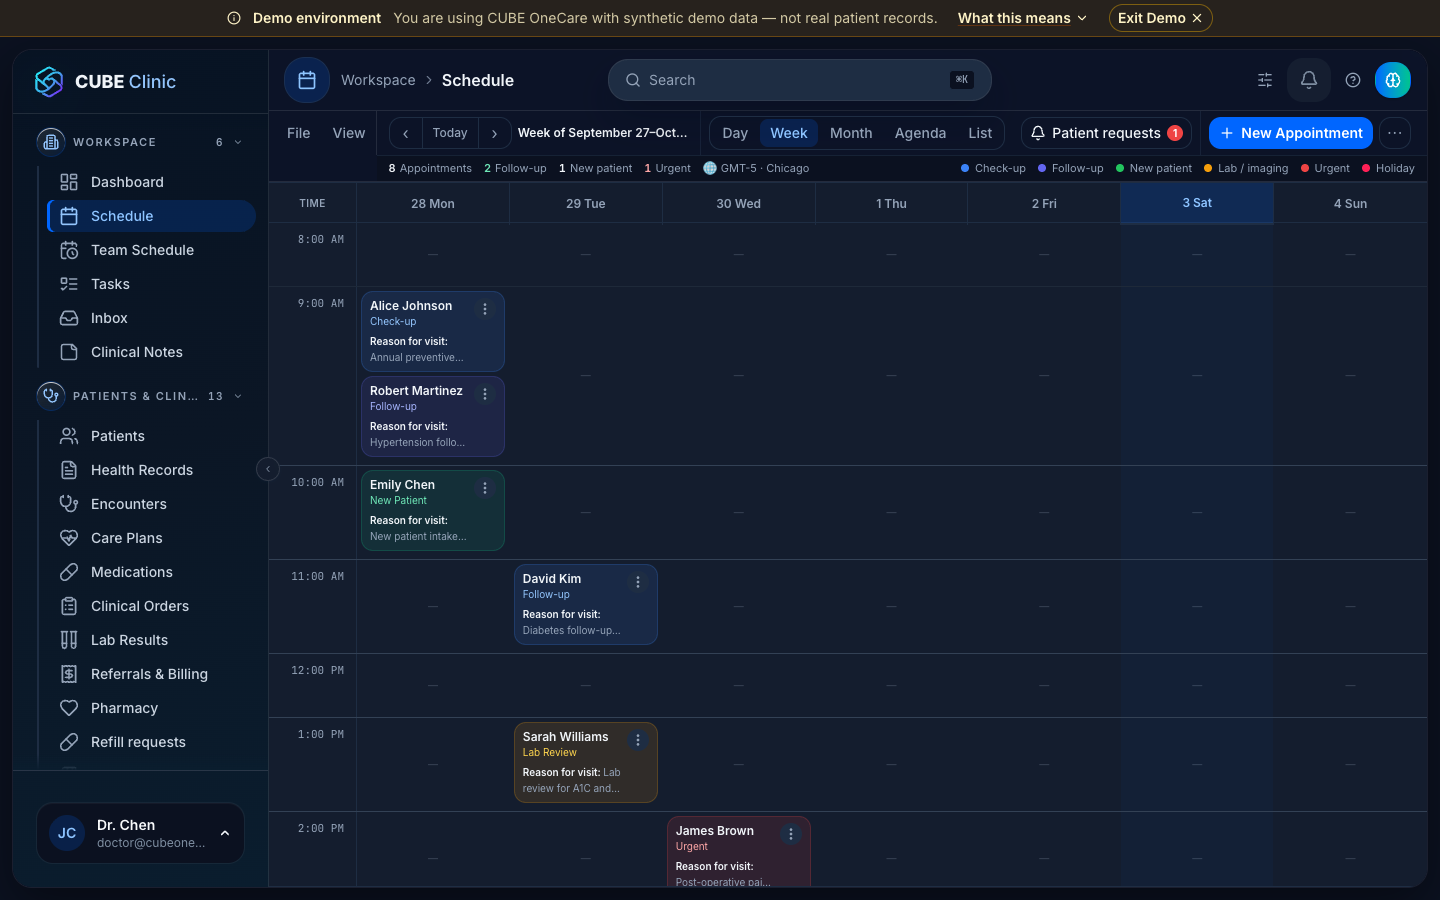Open Sarah Williams appointment options menu
The image size is (1440, 900).
coord(638,740)
